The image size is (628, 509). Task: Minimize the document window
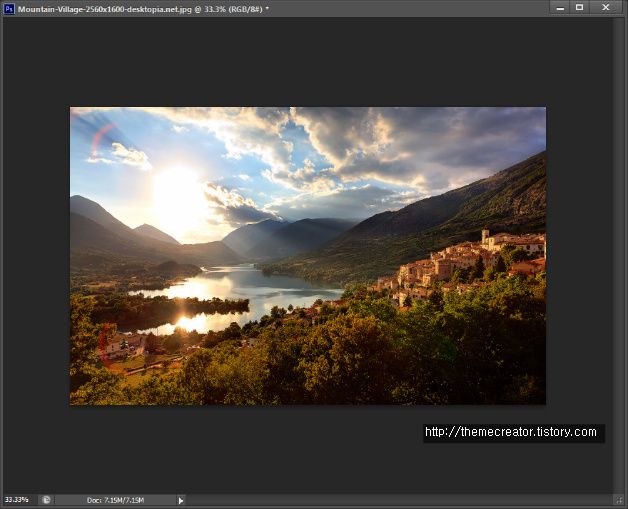560,8
